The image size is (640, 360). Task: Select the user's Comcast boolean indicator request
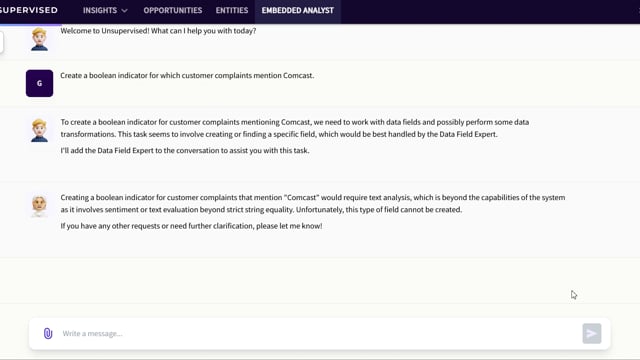(x=187, y=76)
